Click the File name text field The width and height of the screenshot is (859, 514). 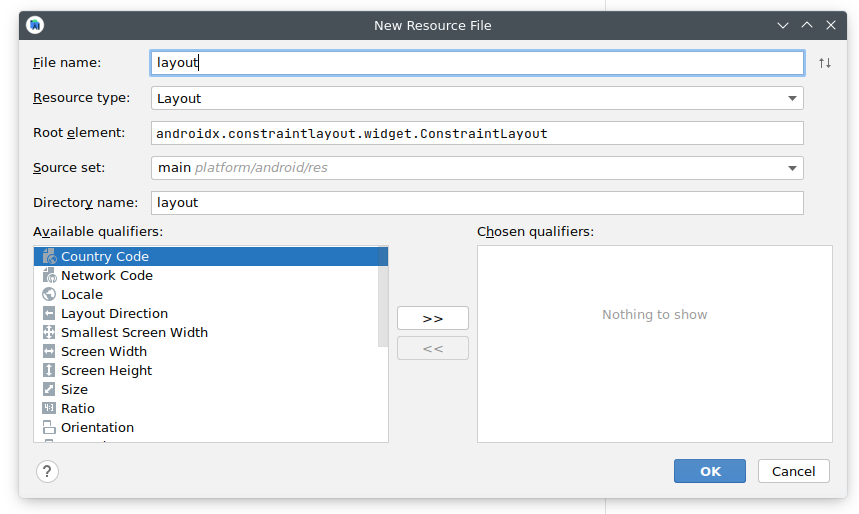(x=476, y=63)
